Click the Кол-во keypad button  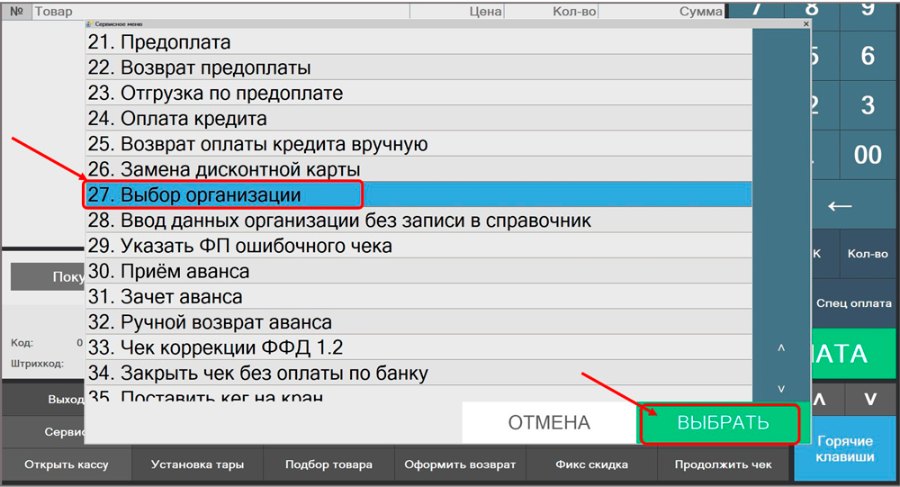pos(867,254)
